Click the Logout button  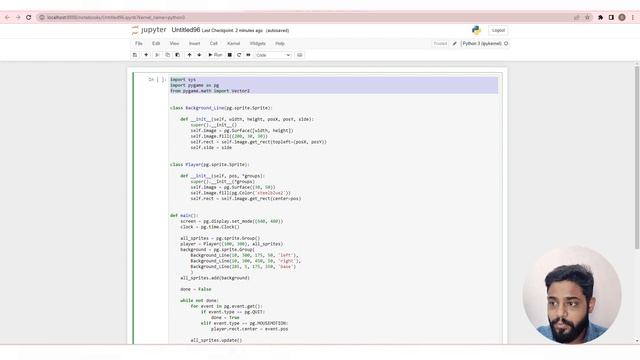(x=498, y=30)
